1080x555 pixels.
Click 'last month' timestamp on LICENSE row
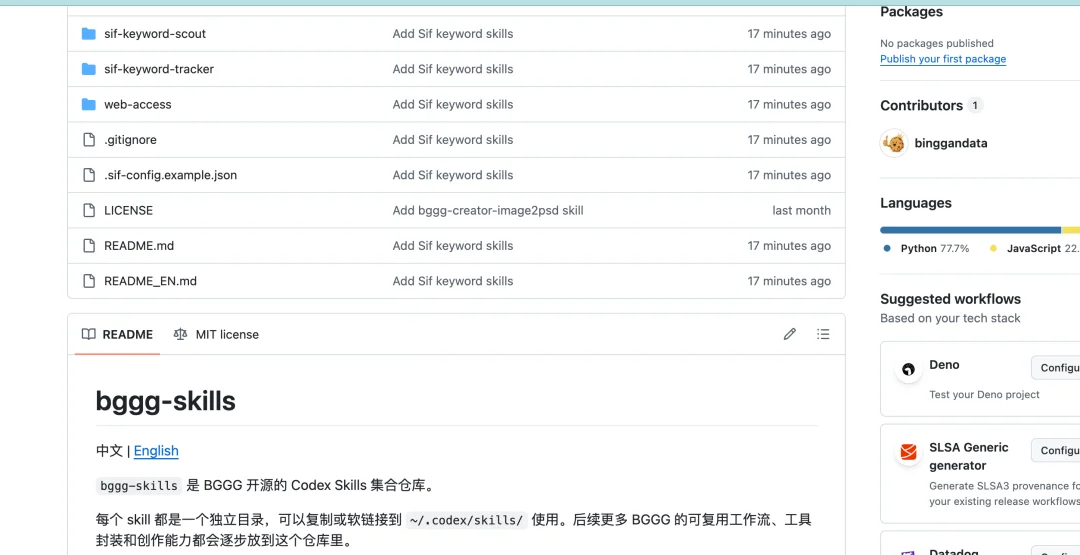point(802,211)
